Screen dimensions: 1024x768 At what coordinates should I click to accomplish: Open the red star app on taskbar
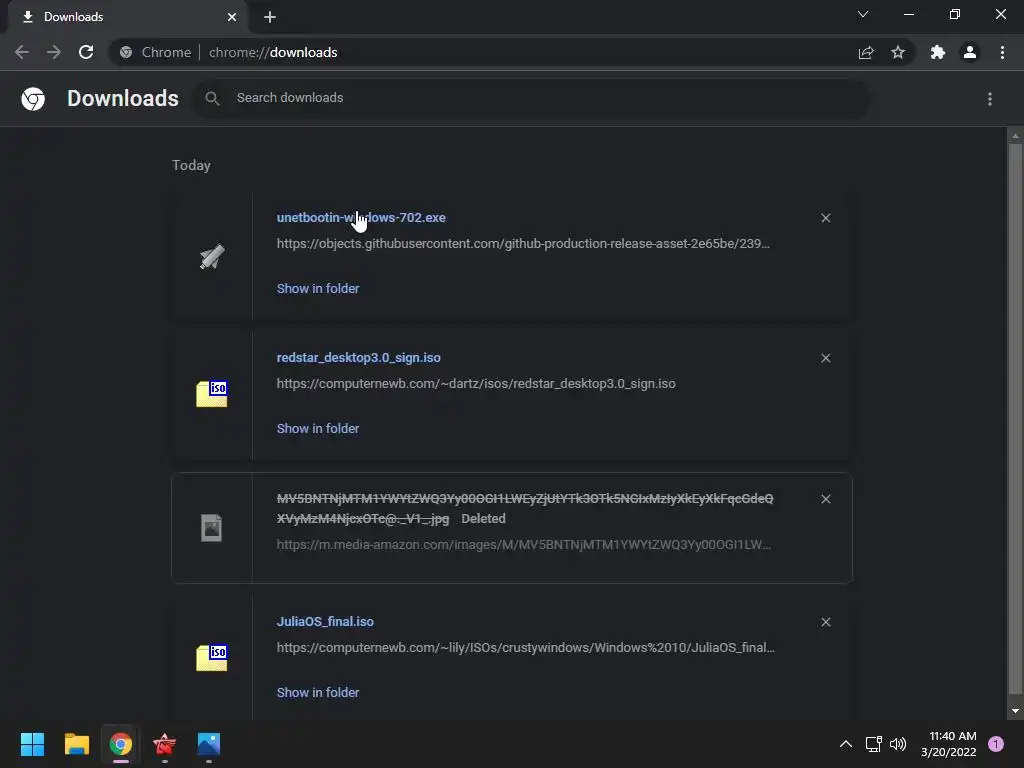pos(165,744)
